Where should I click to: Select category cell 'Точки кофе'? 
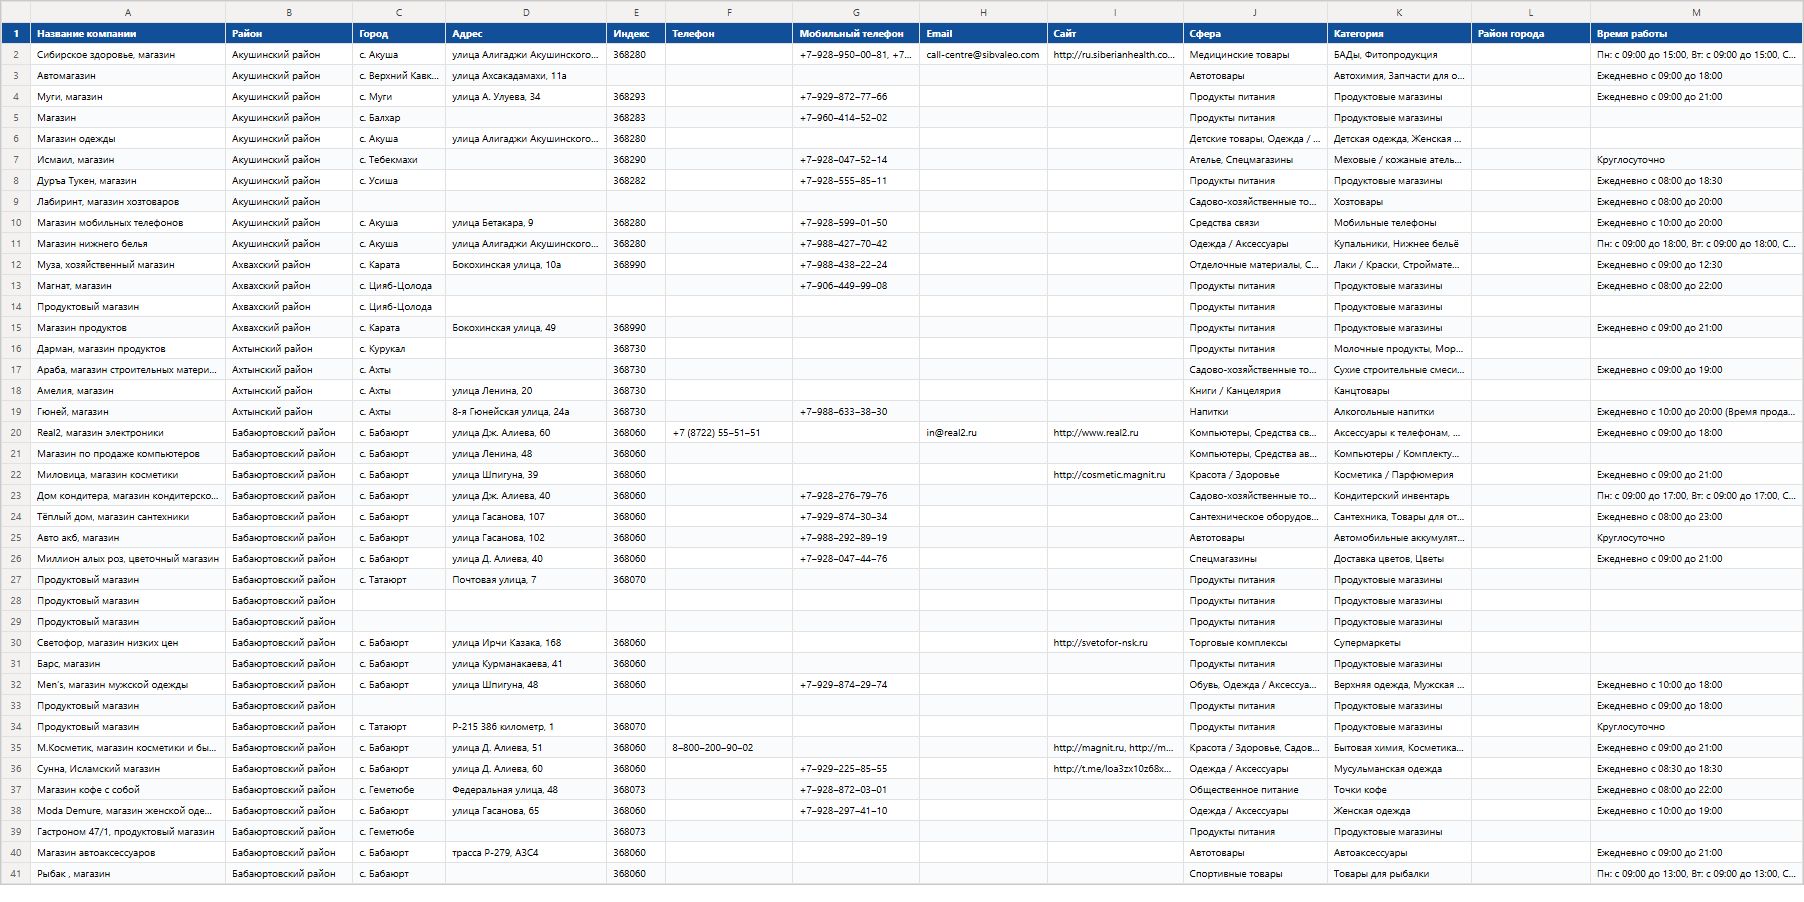click(1399, 790)
